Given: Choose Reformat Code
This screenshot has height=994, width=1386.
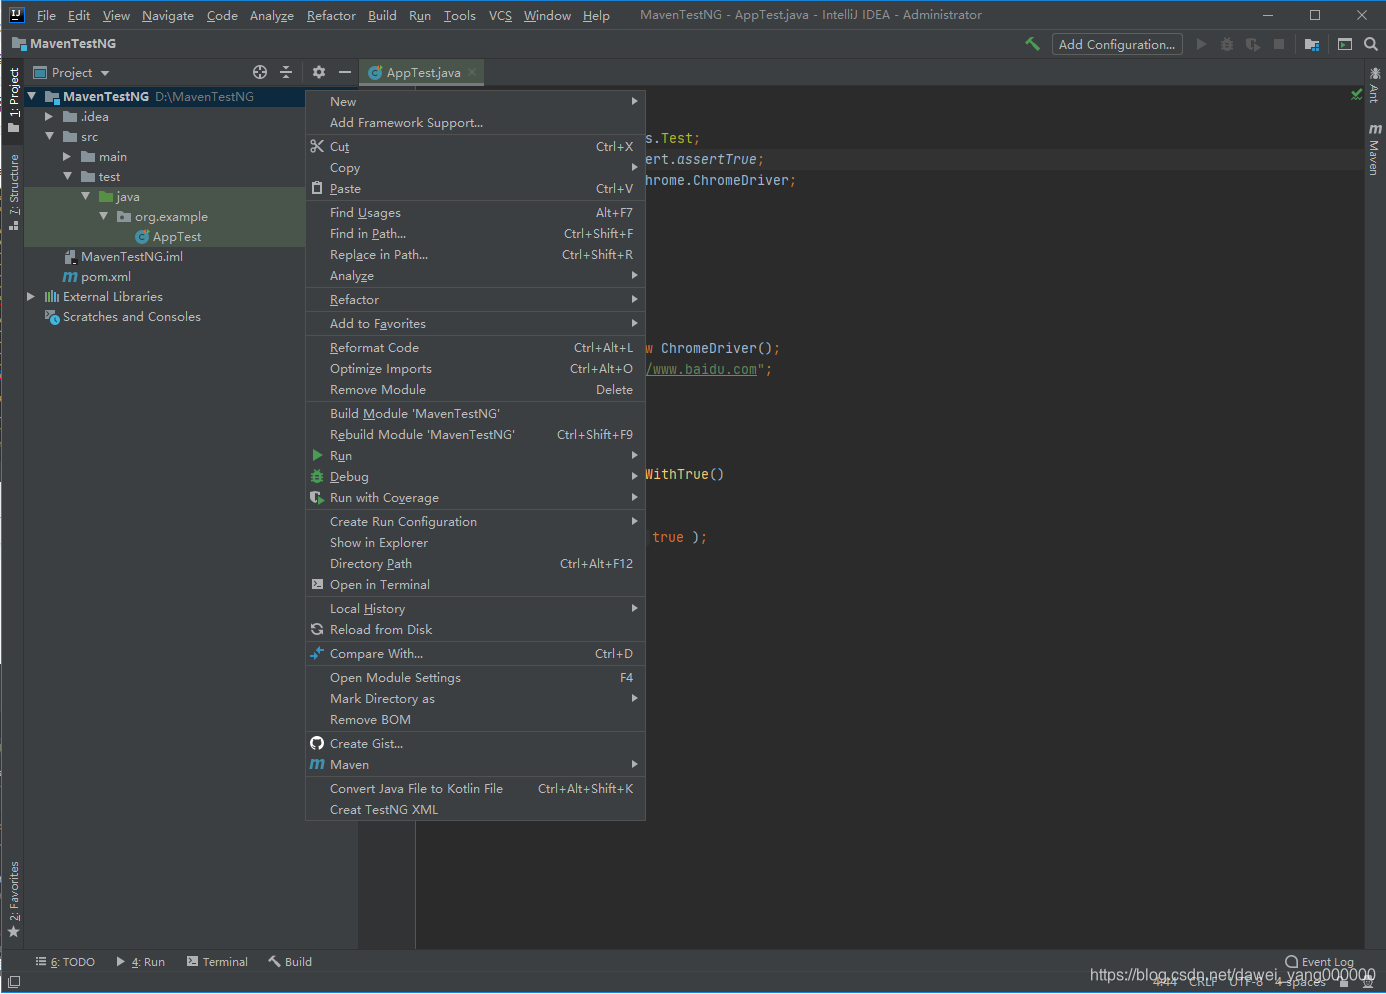Looking at the screenshot, I should click(x=475, y=347).
